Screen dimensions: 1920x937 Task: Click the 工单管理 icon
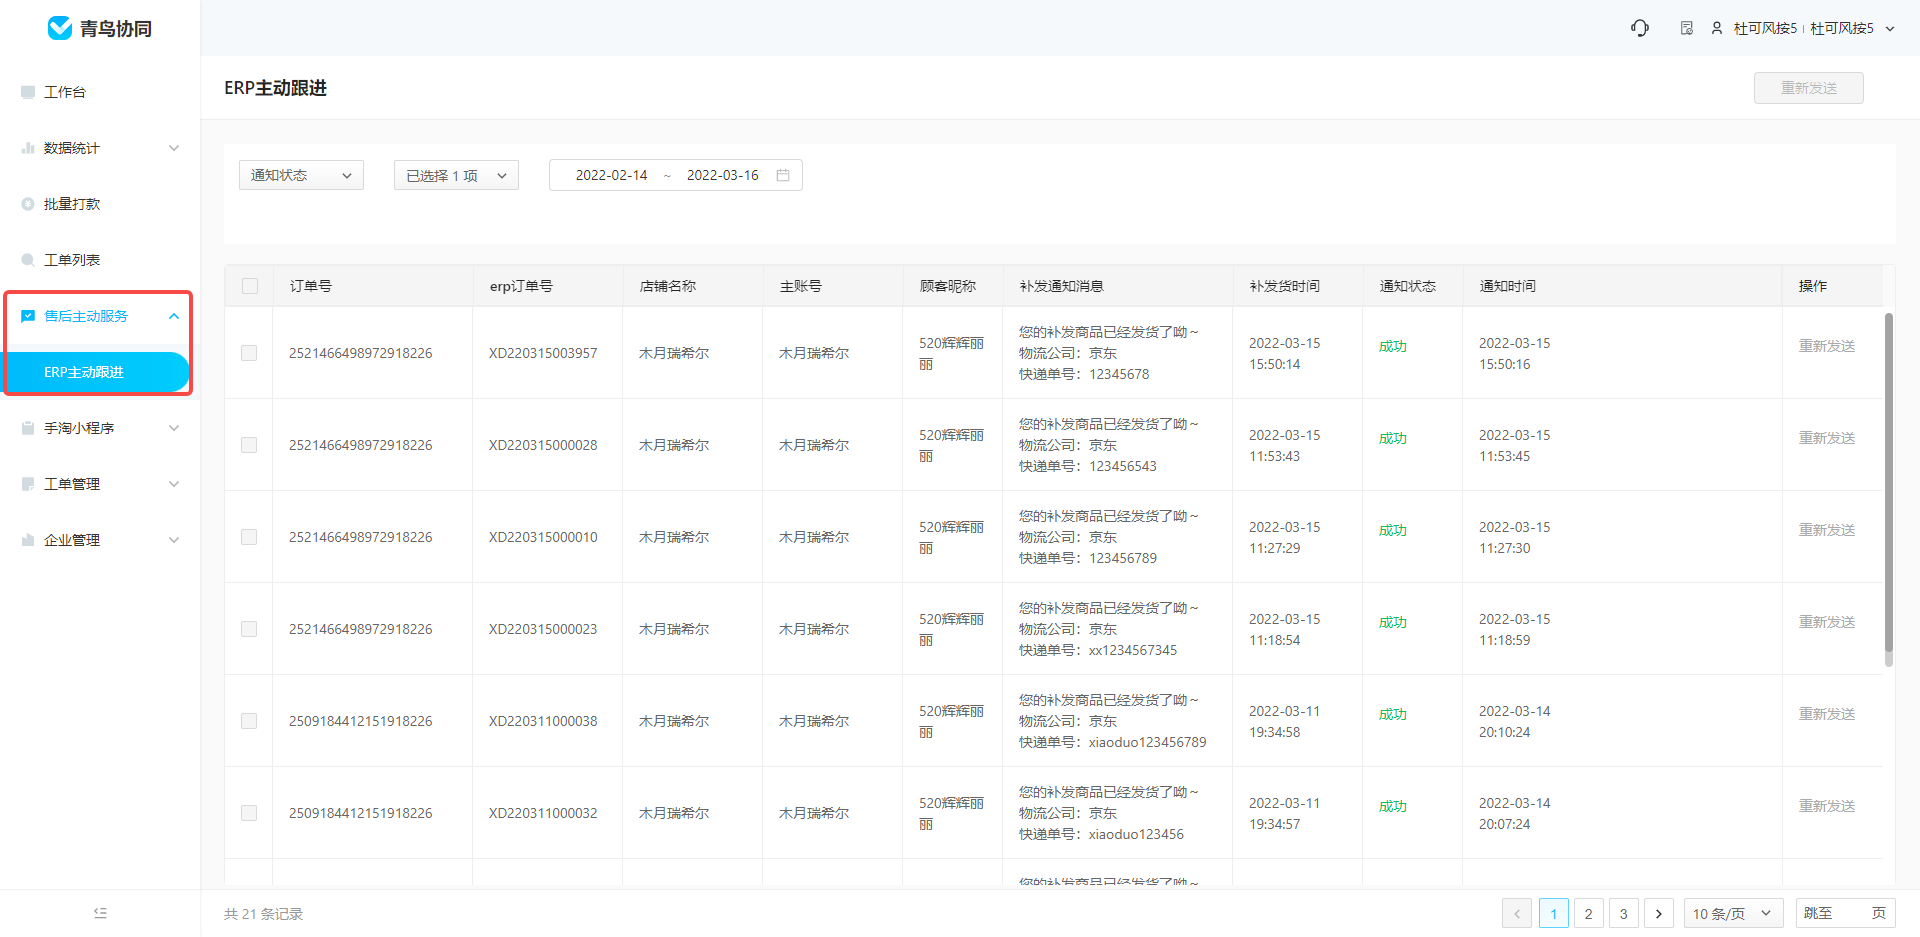click(28, 484)
